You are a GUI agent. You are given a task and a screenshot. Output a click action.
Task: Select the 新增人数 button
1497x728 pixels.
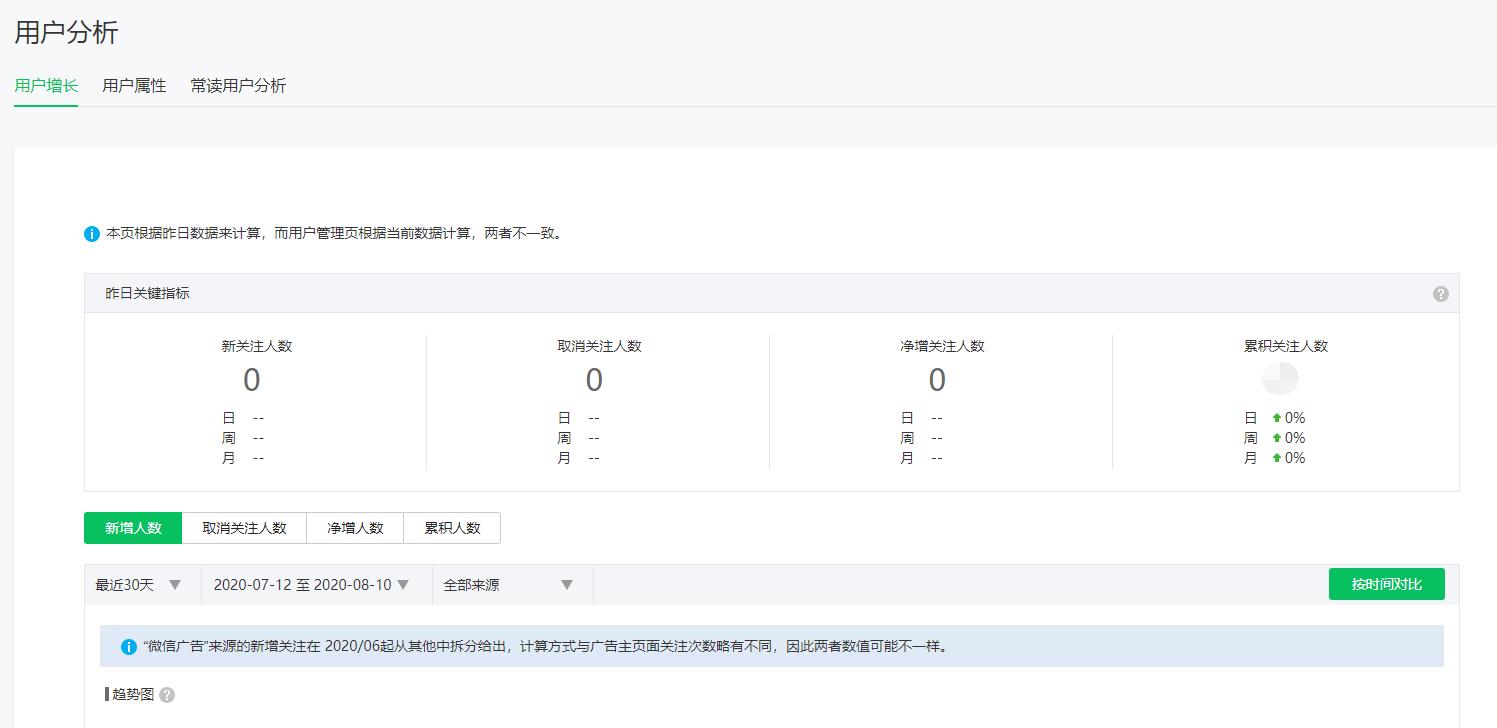point(133,528)
